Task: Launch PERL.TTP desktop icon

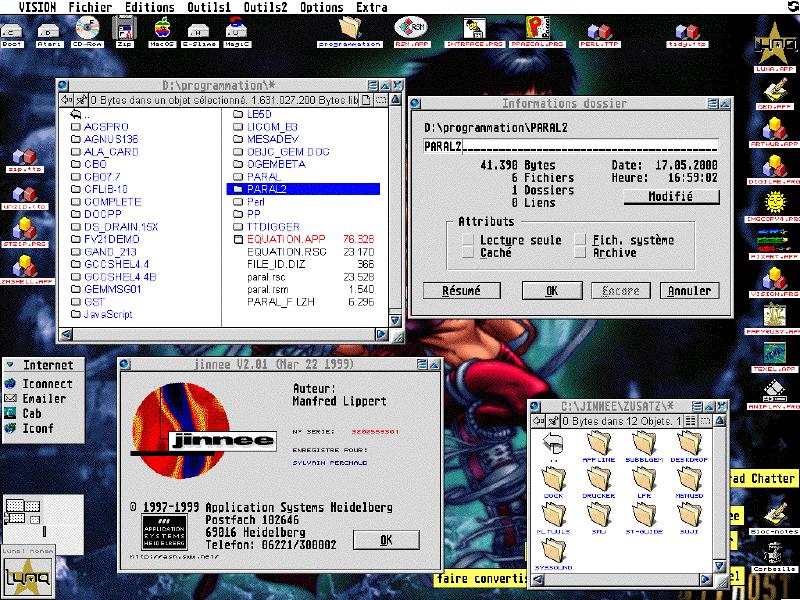Action: click(599, 34)
